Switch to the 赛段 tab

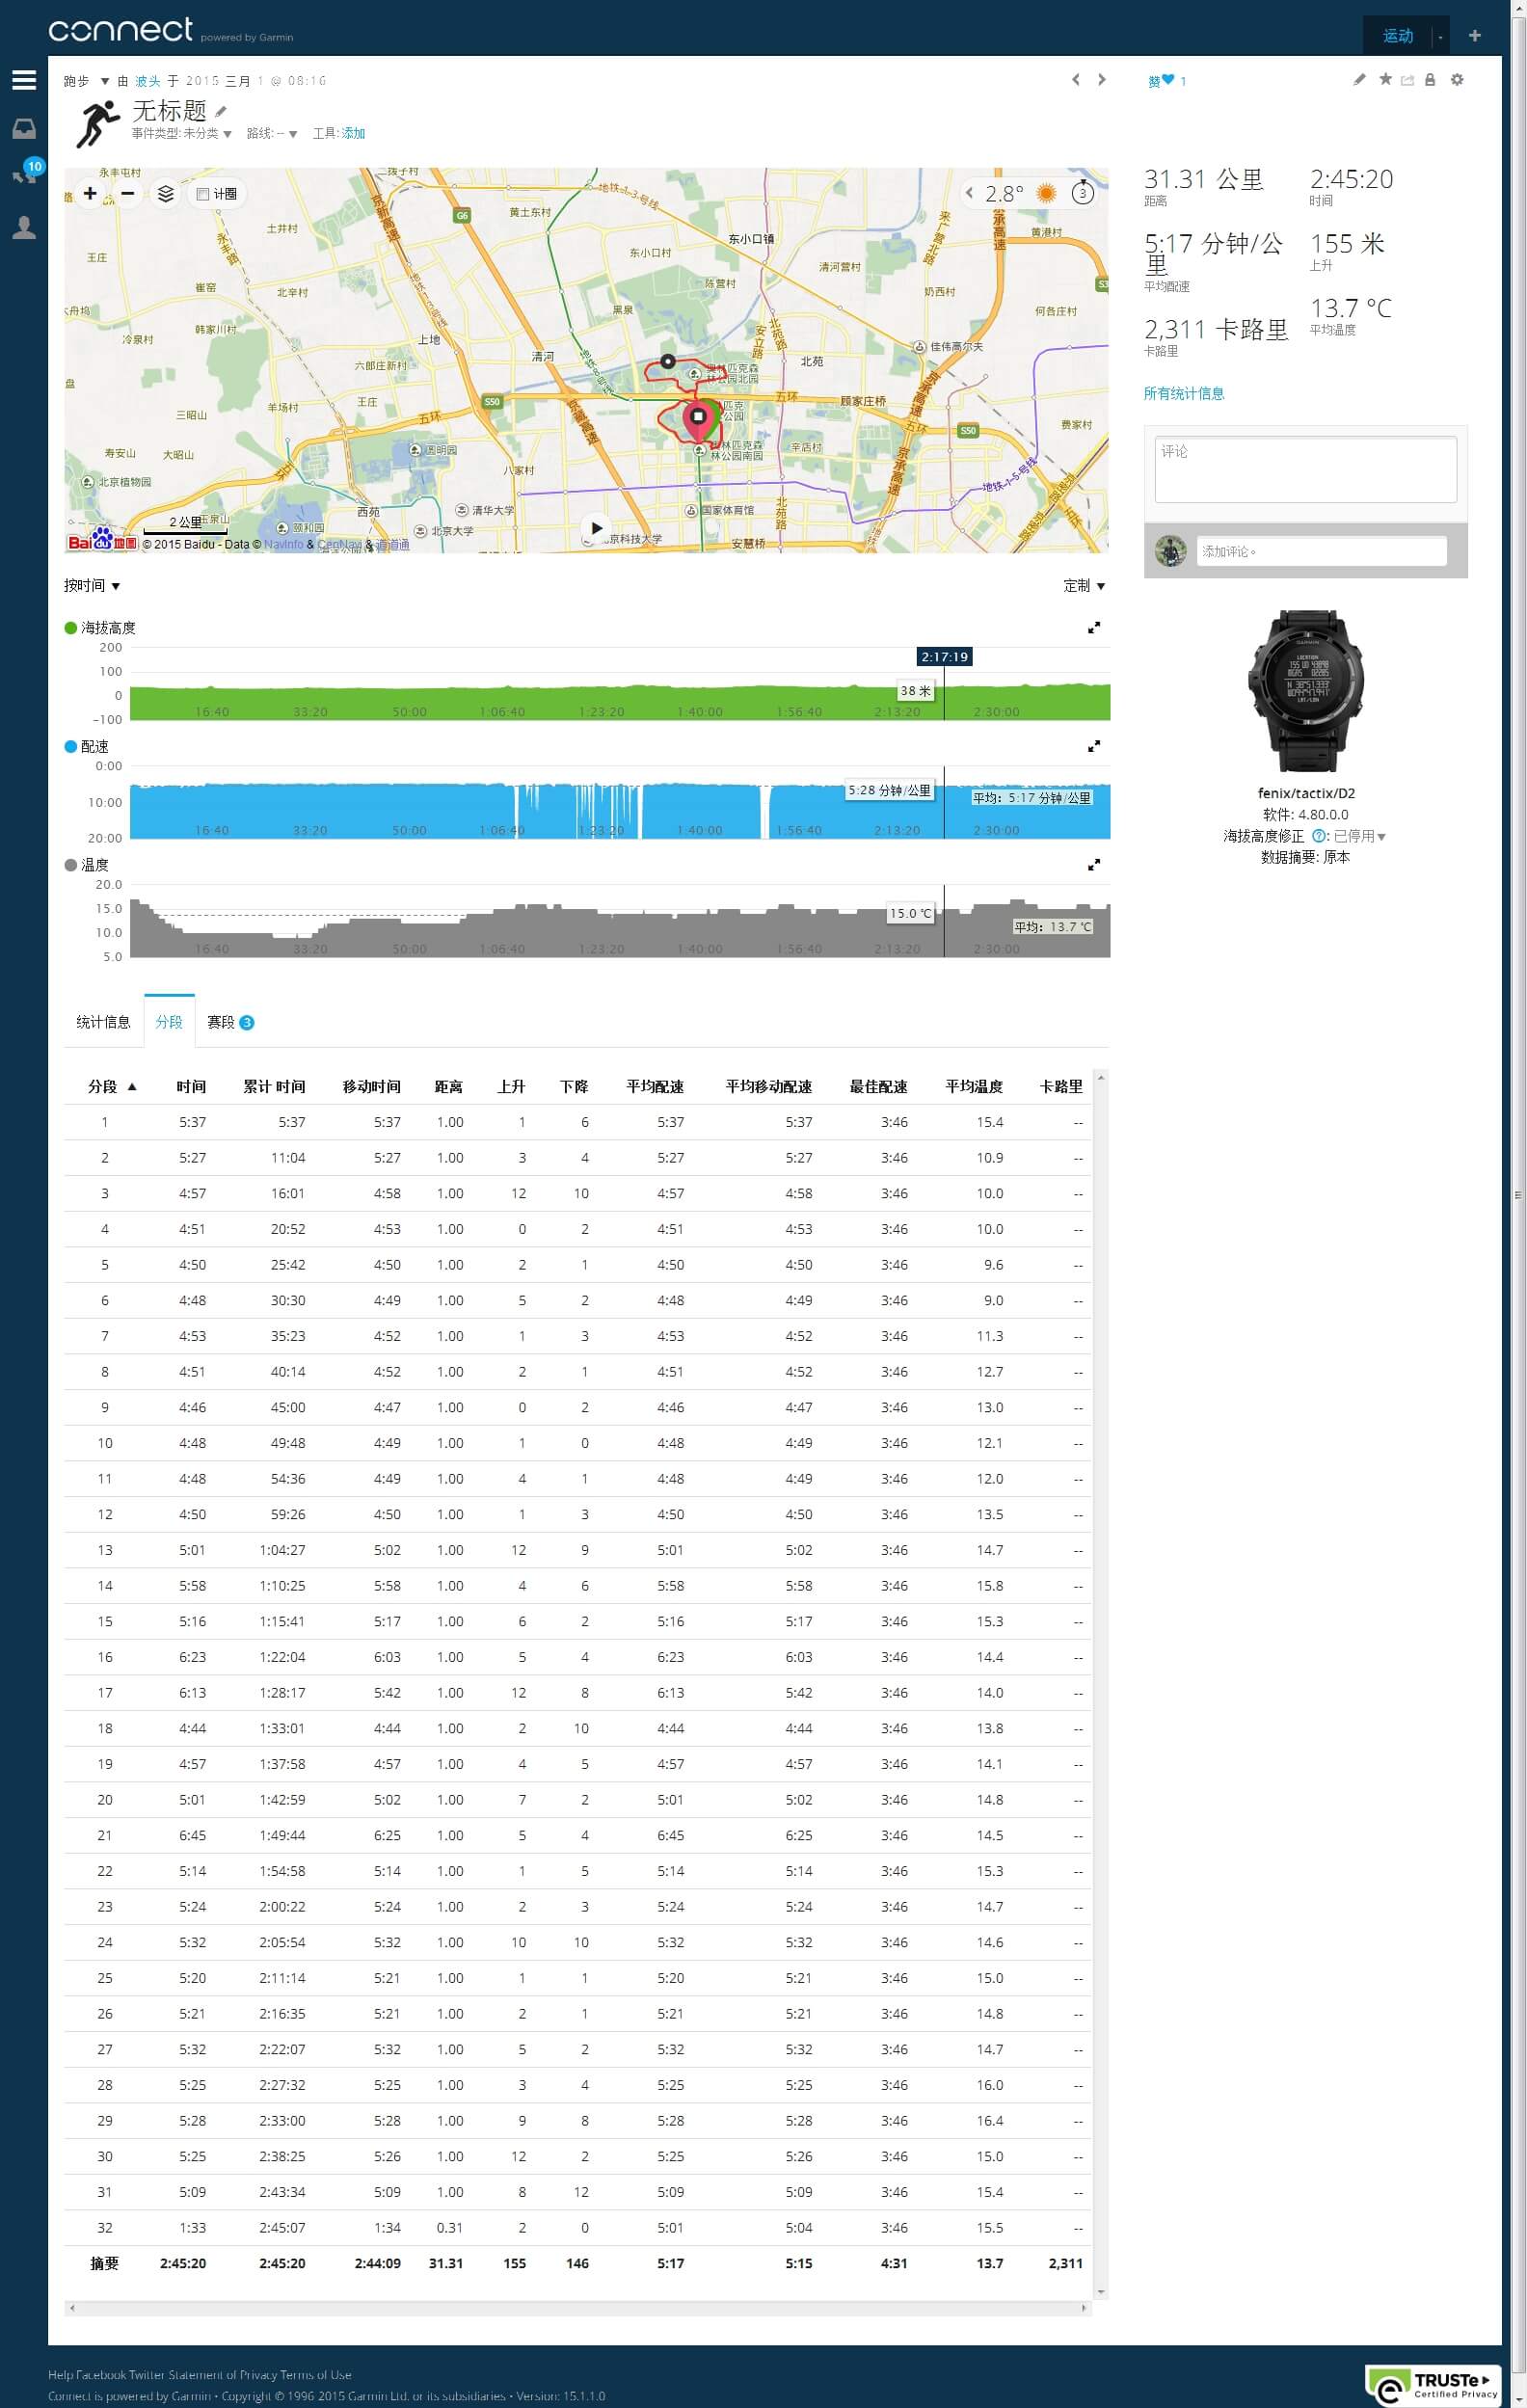point(230,1022)
